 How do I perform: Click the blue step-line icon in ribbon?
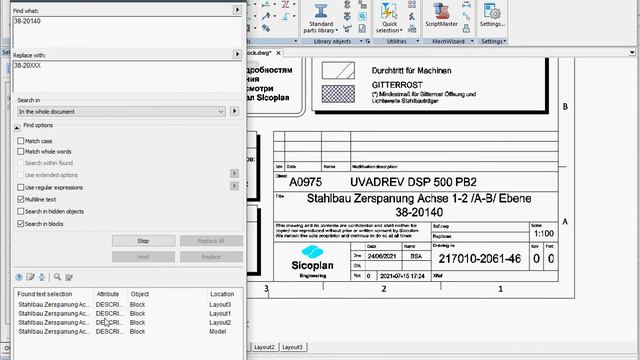click(x=285, y=16)
